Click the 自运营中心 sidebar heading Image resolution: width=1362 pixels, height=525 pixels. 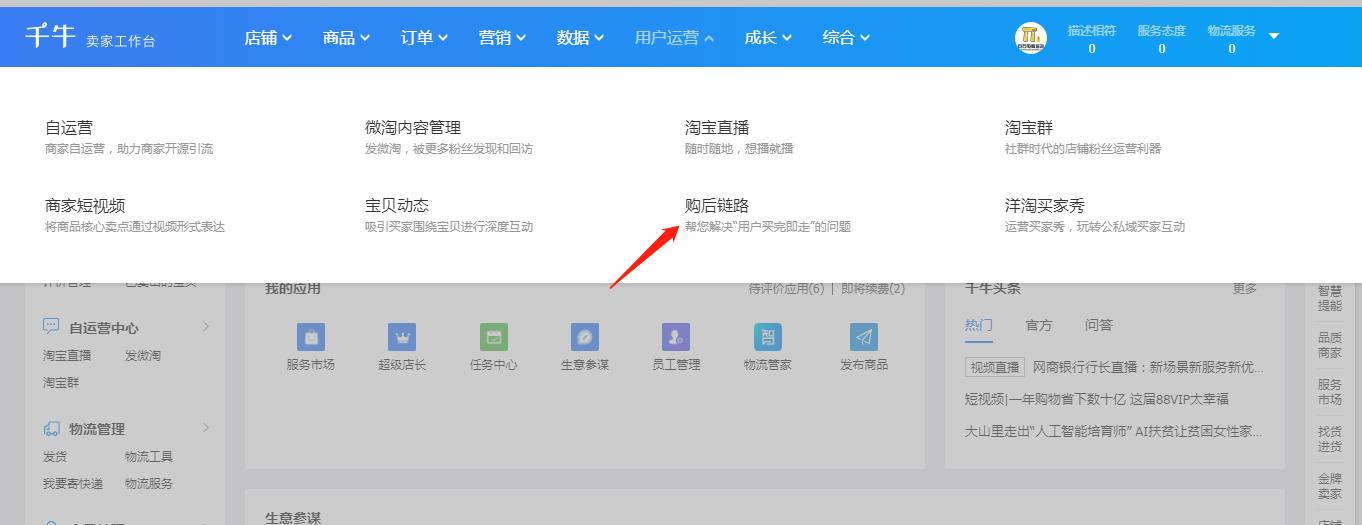[104, 327]
